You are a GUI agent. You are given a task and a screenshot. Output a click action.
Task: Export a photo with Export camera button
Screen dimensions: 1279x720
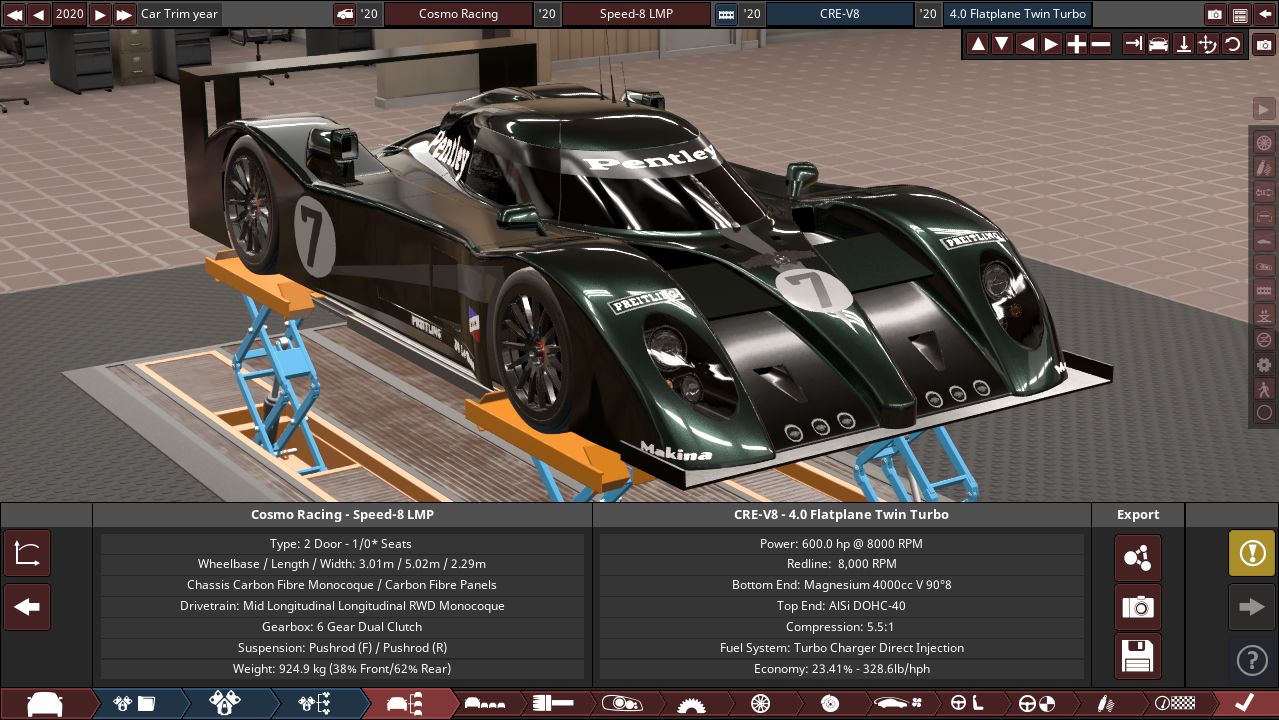point(1138,607)
